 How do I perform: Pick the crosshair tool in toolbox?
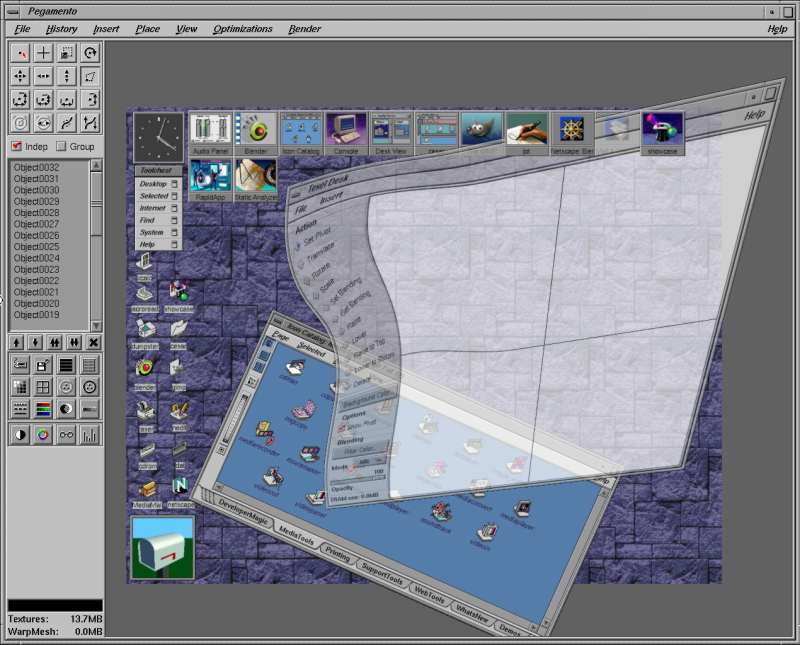click(43, 53)
